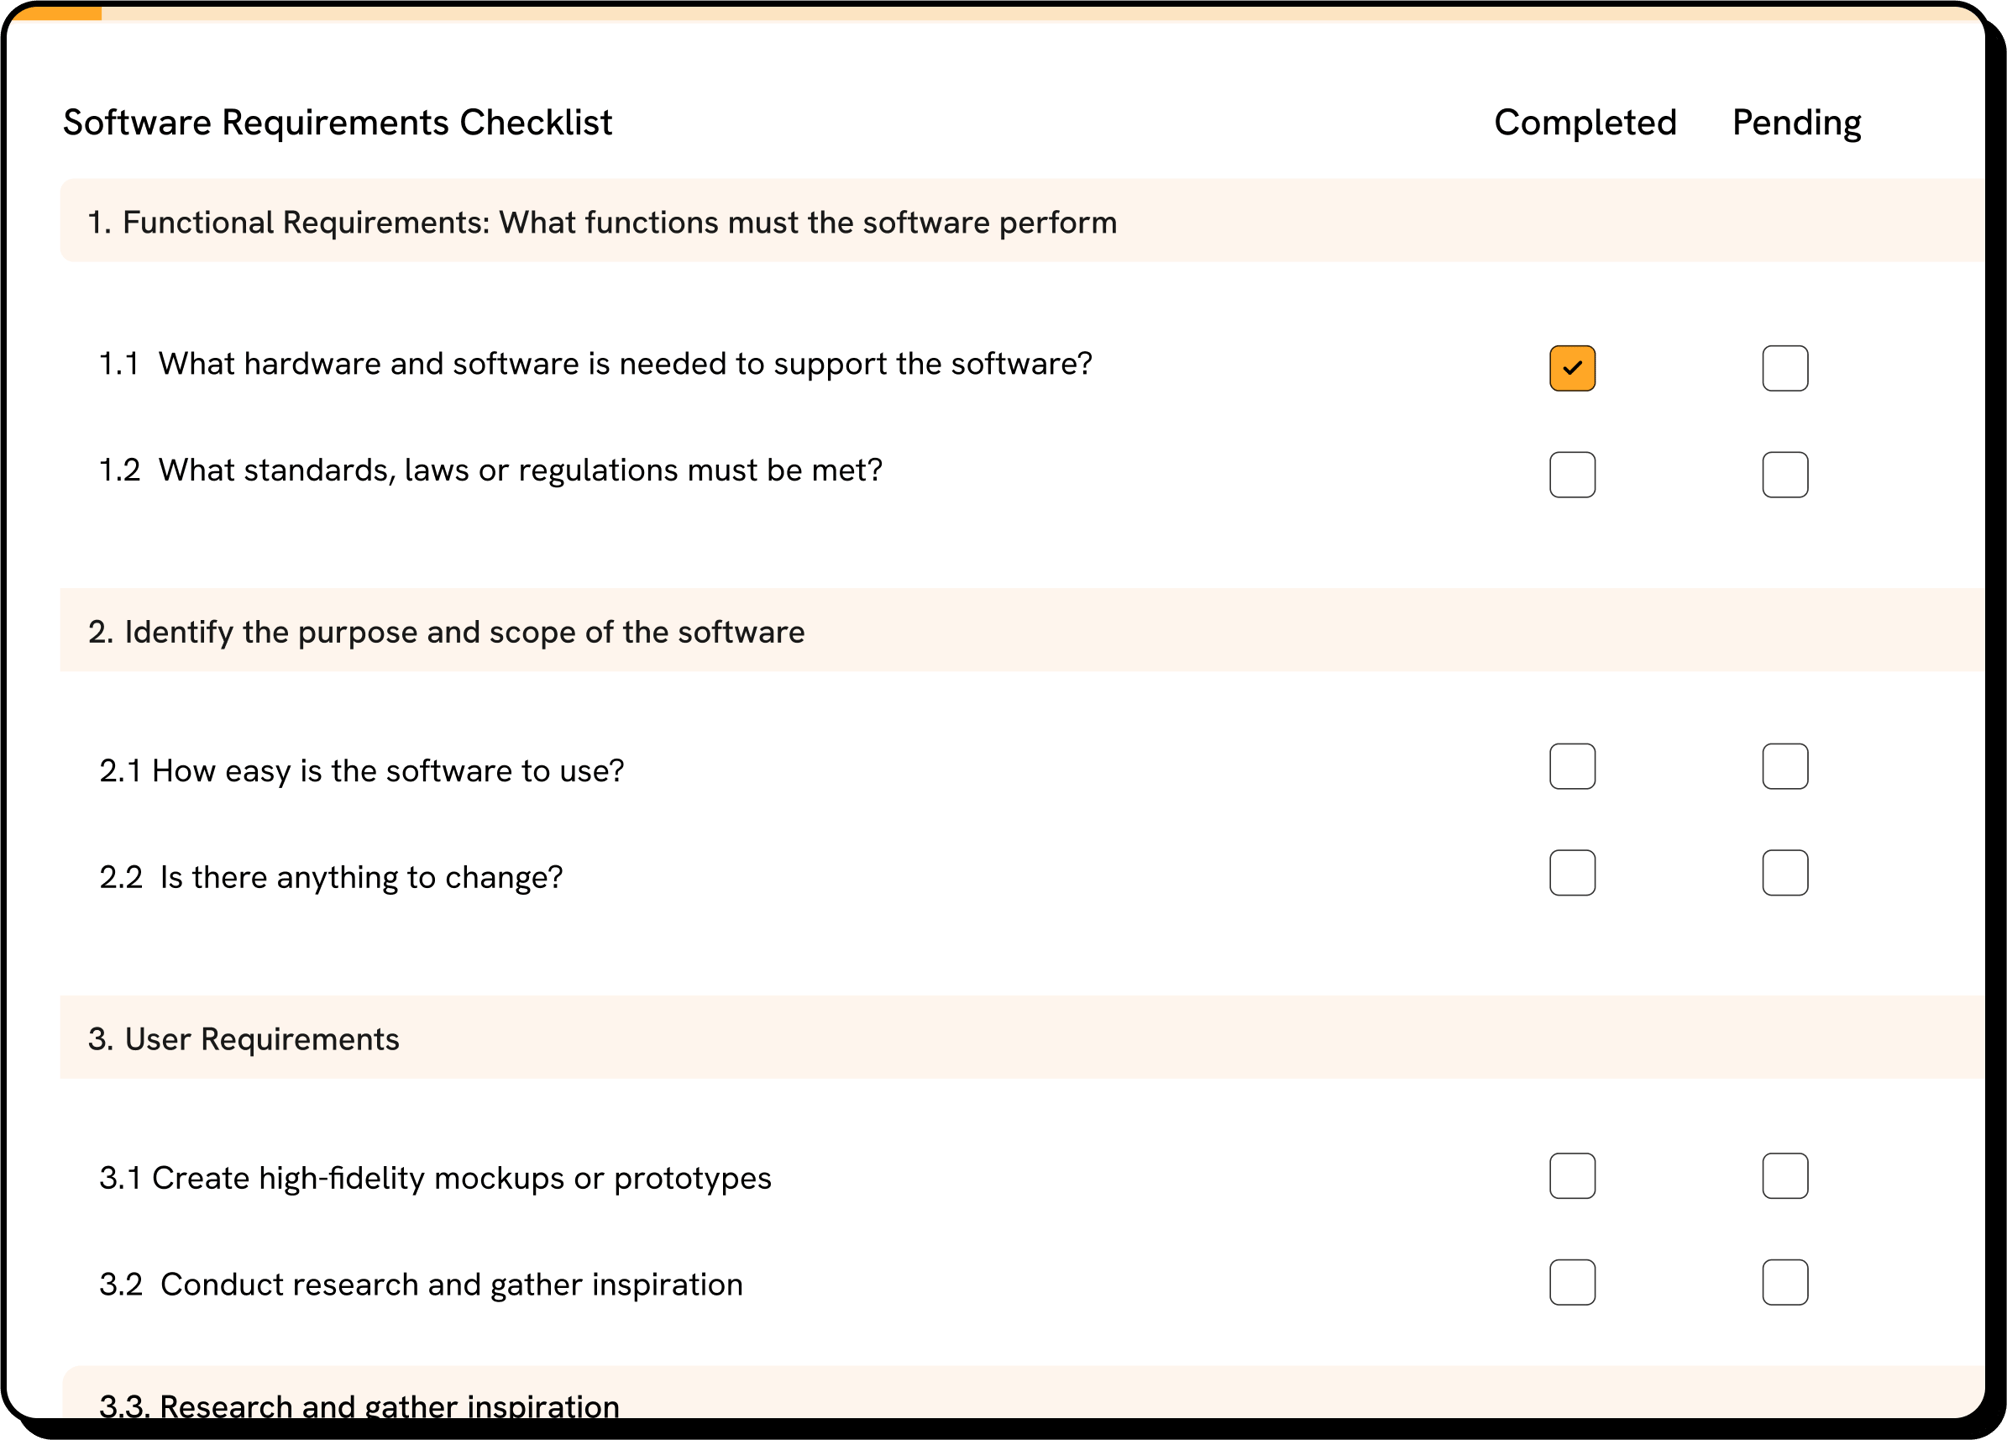Check Completed for 'Is there anything to change?'
This screenshot has height=1440, width=2007.
[x=1571, y=873]
